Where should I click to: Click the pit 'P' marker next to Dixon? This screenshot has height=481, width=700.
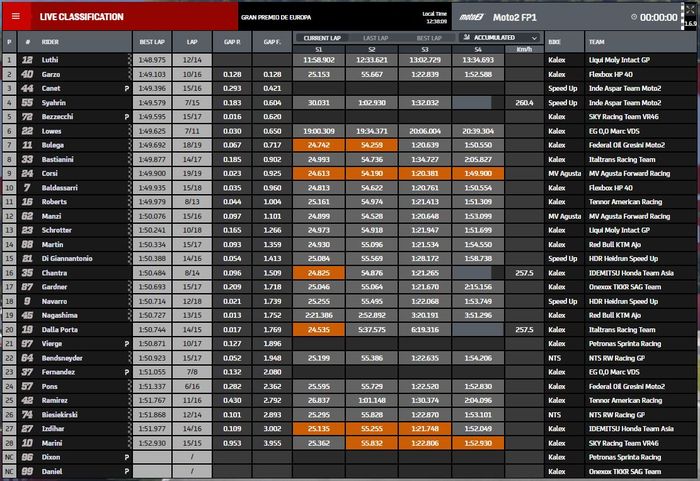(127, 456)
